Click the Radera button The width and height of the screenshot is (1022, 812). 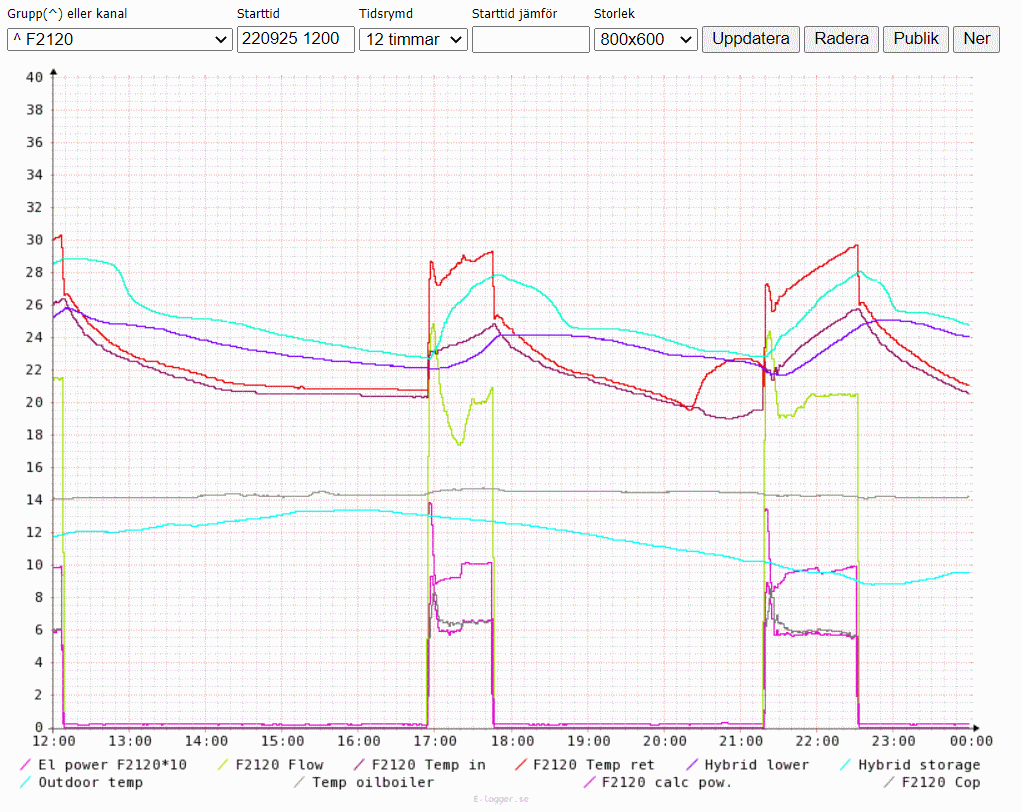pyautogui.click(x=841, y=39)
